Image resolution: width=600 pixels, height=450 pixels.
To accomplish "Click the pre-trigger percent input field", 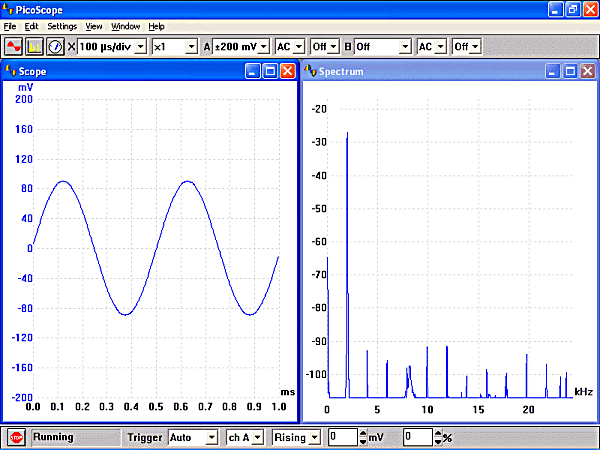I will [x=417, y=437].
